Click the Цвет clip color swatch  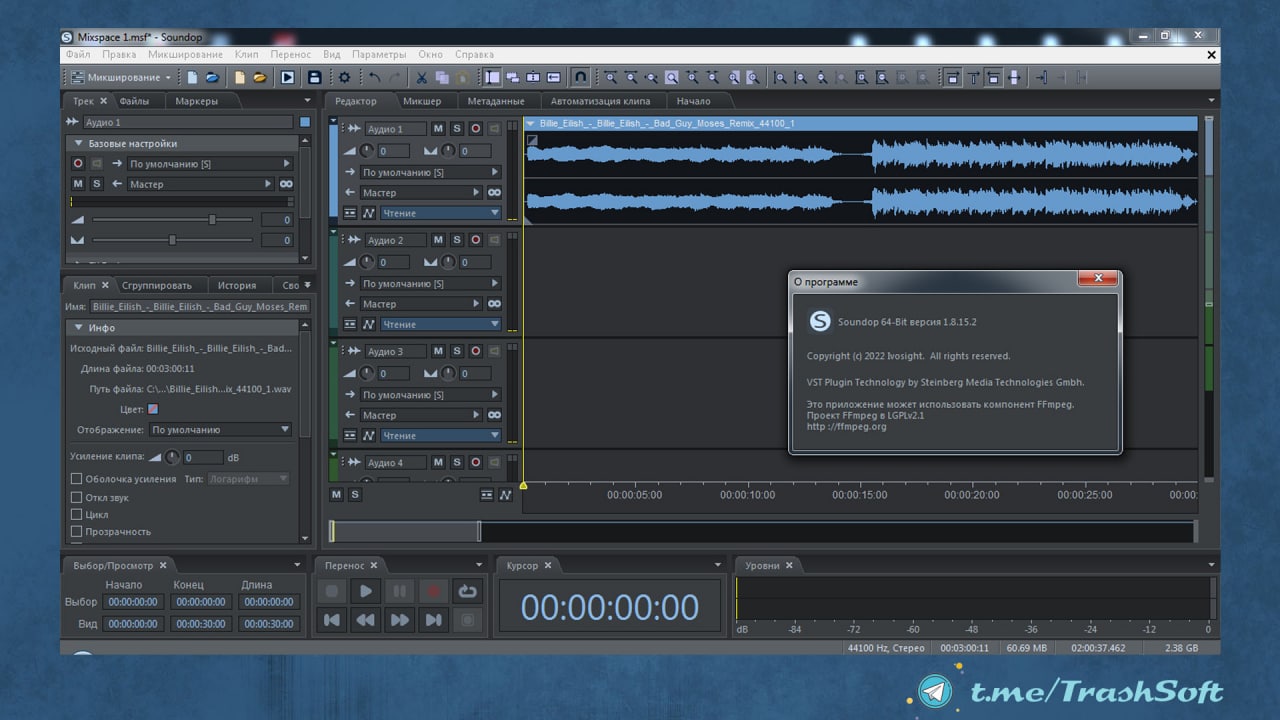[153, 409]
